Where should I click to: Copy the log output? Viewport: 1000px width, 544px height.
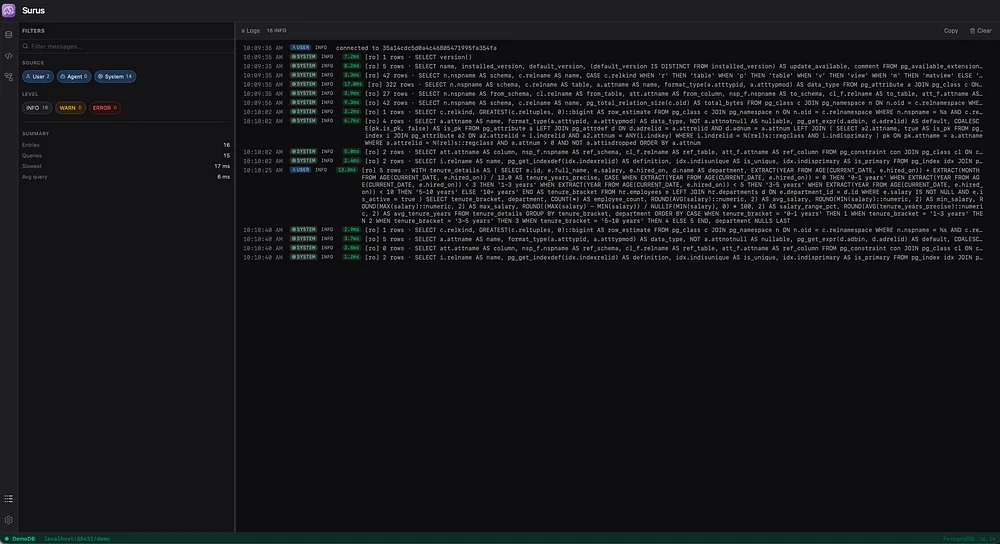[951, 31]
